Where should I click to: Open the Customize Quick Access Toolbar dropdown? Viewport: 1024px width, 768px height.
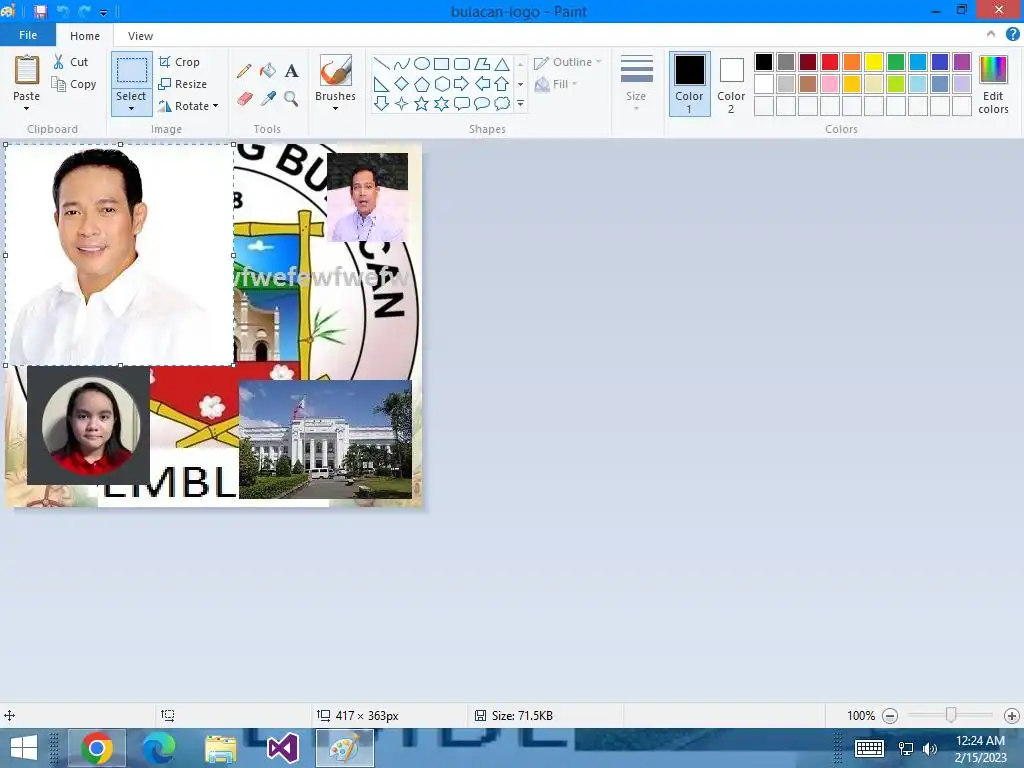(x=103, y=12)
